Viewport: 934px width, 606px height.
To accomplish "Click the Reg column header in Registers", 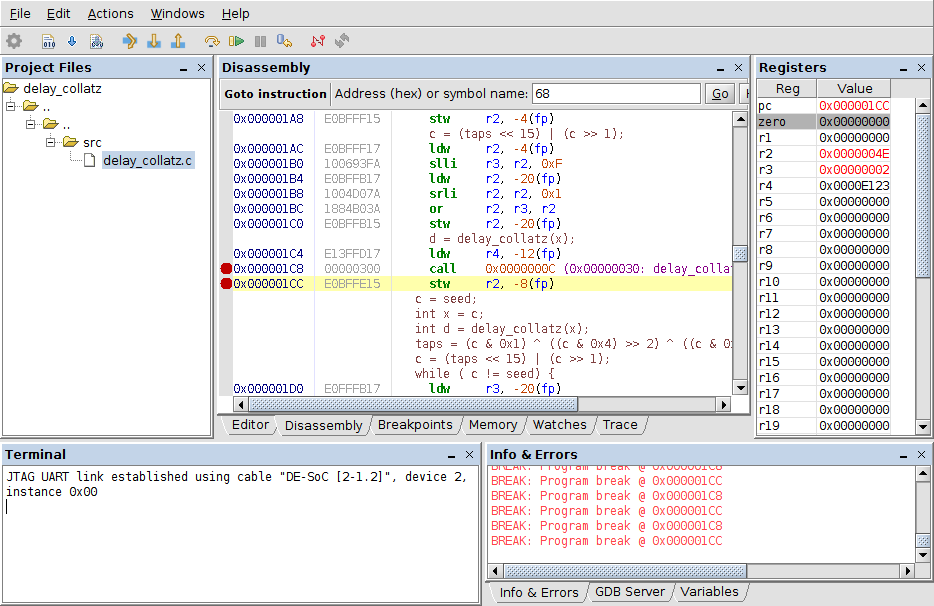I will coord(787,89).
